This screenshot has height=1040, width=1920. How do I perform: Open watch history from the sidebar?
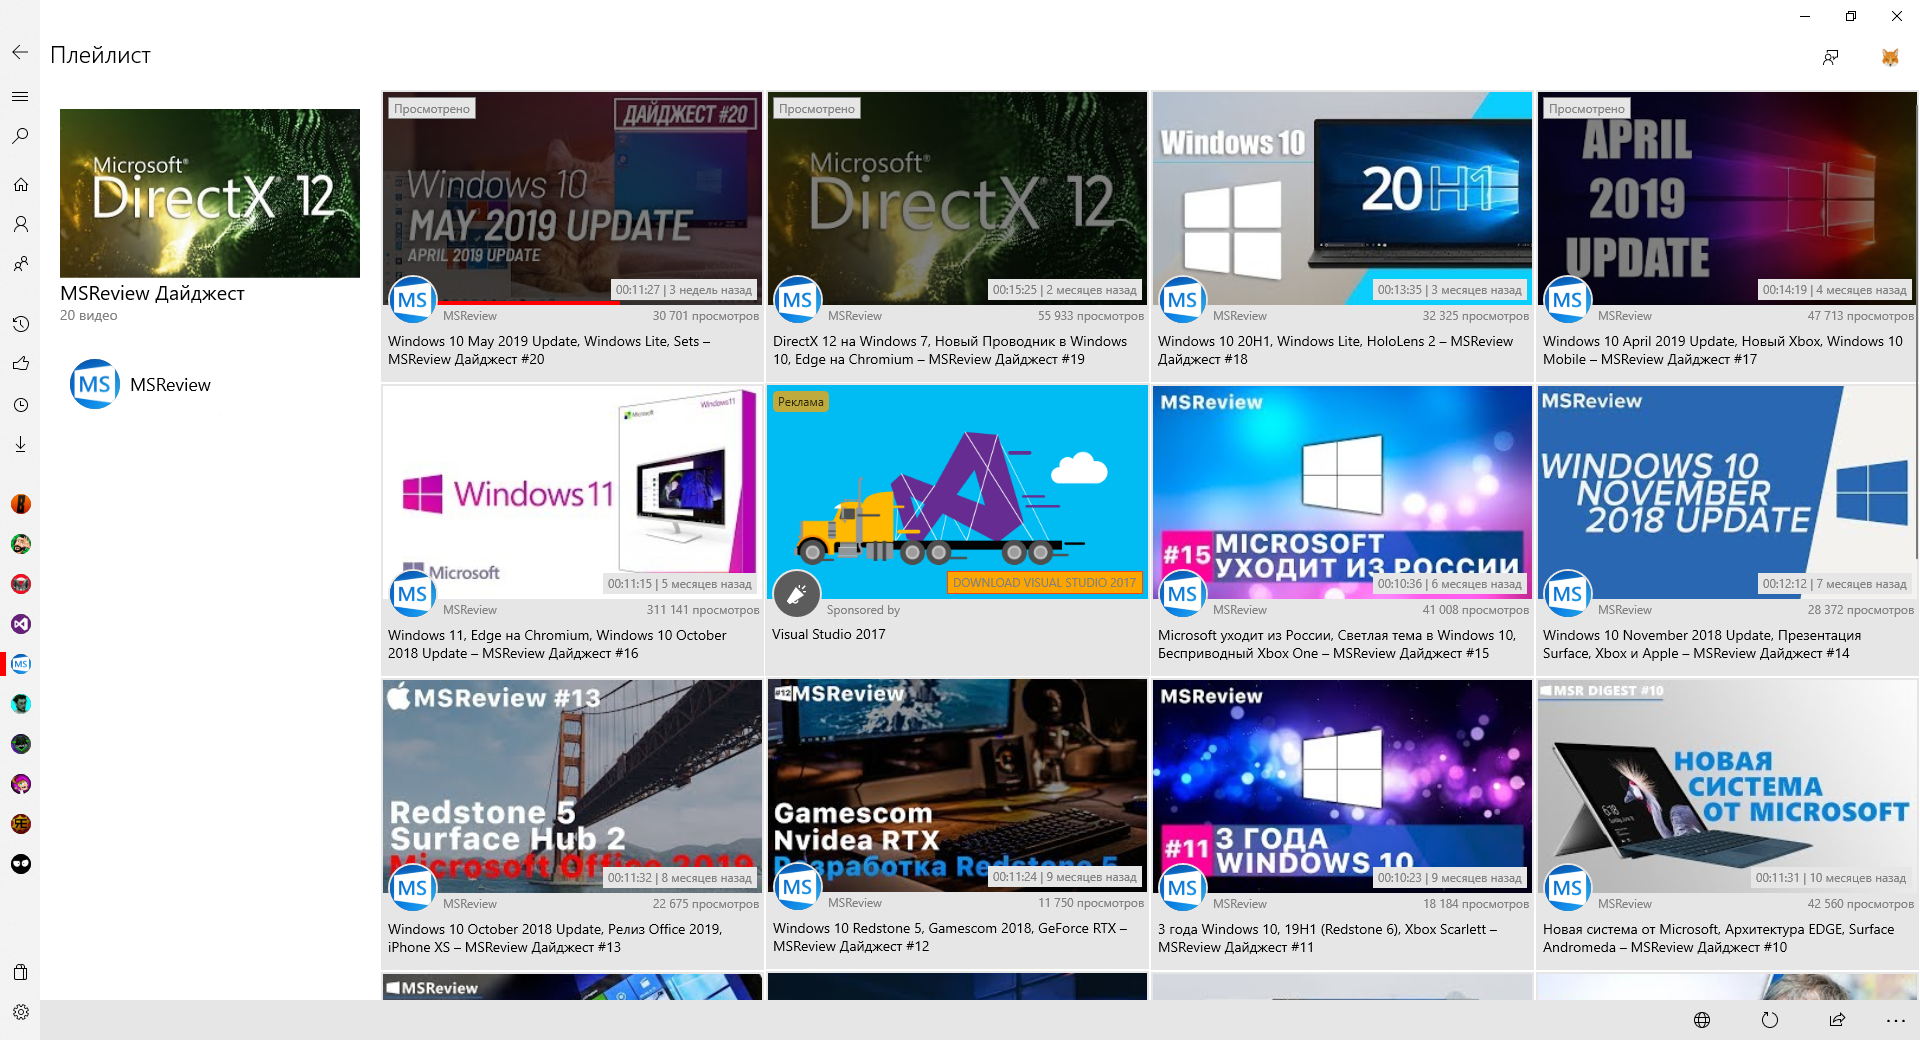pos(20,324)
